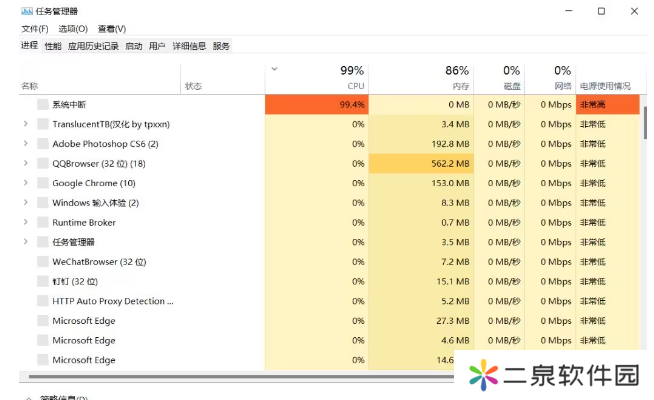Select the Runtime Broker process name
This screenshot has width=654, height=400.
tap(84, 223)
